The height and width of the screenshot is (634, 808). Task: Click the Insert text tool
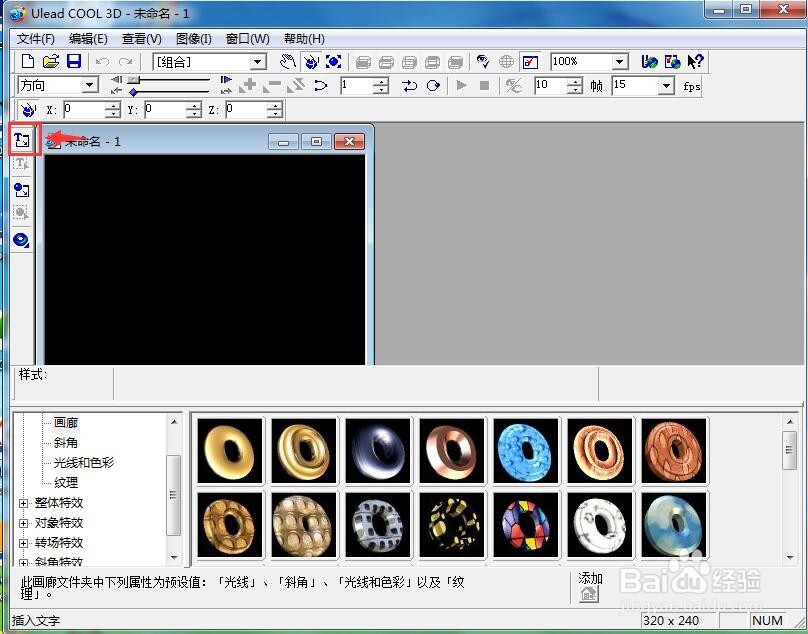click(22, 140)
